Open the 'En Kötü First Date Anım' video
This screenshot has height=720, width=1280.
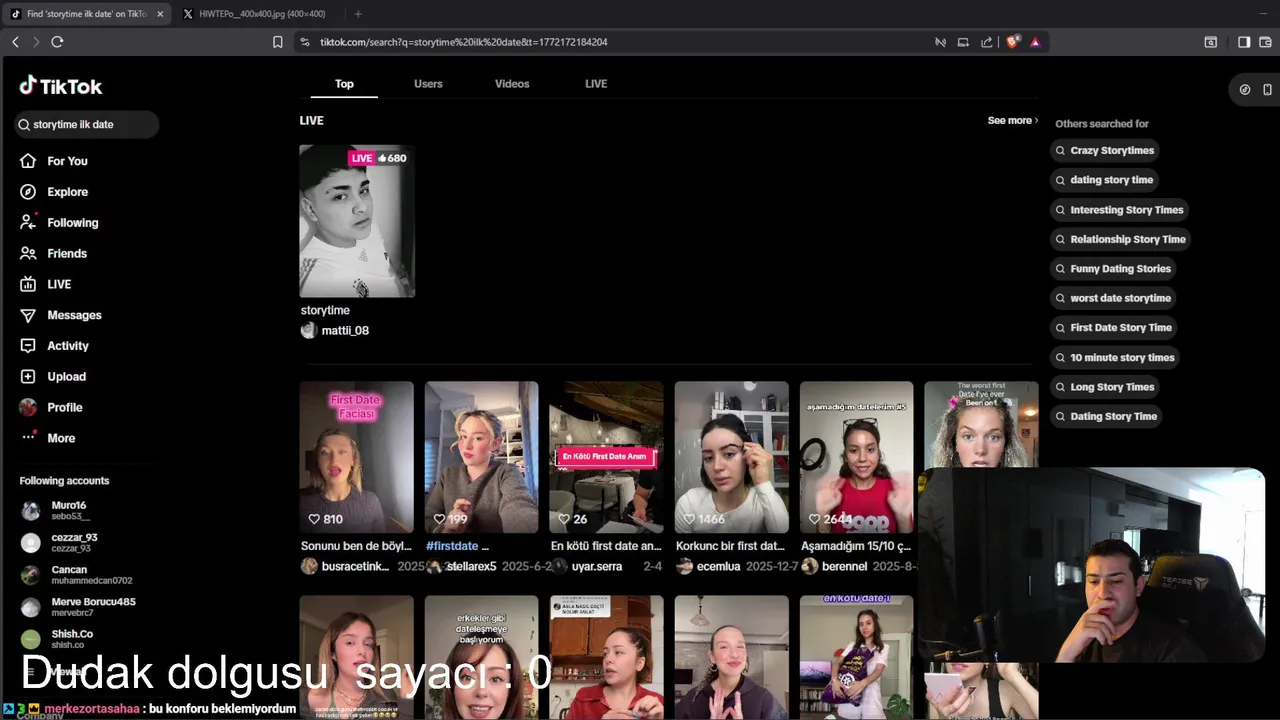607,457
